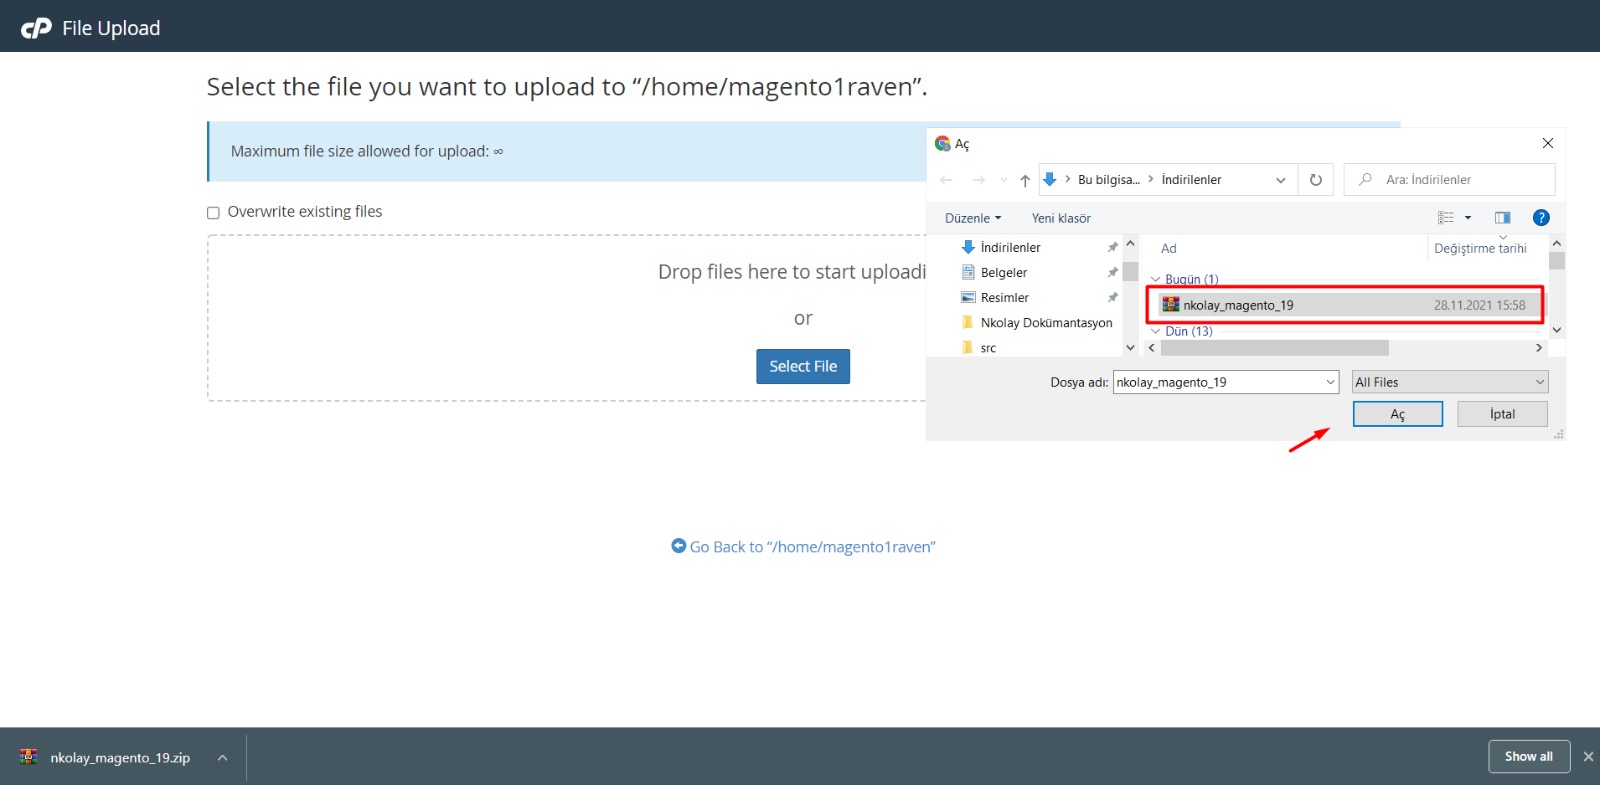1600x785 pixels.
Task: Open the Düzenle menu
Action: (x=972, y=218)
